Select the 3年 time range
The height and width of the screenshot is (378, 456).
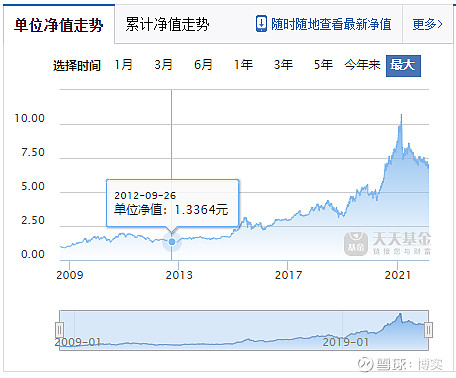click(283, 65)
